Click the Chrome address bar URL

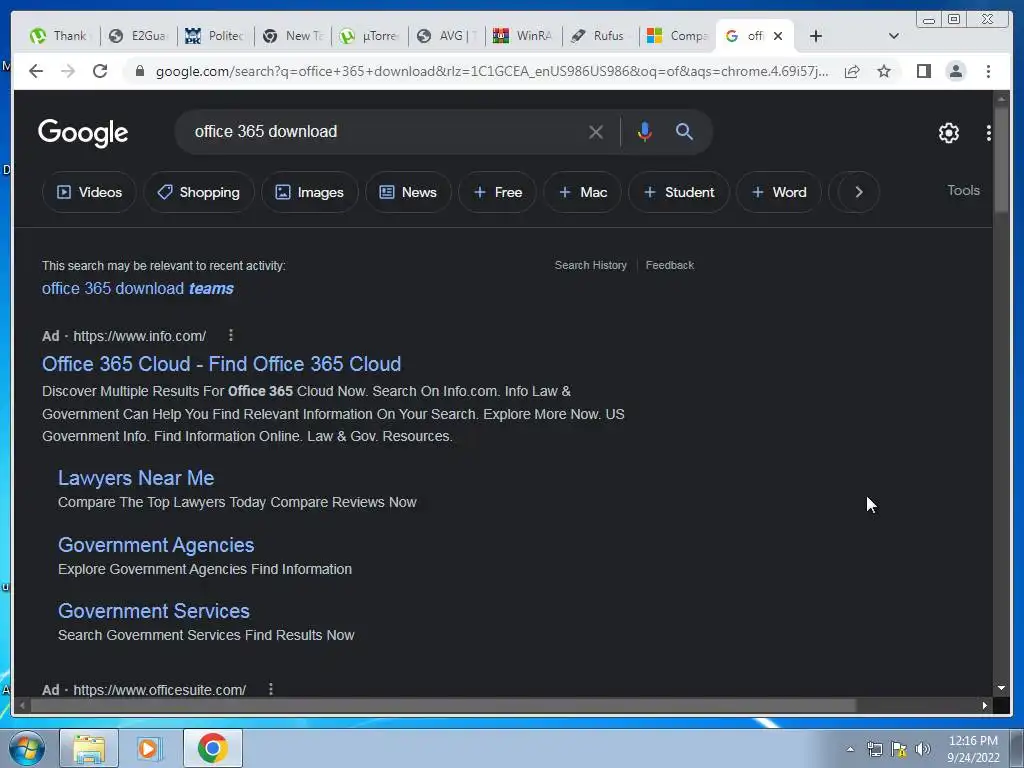[x=492, y=71]
